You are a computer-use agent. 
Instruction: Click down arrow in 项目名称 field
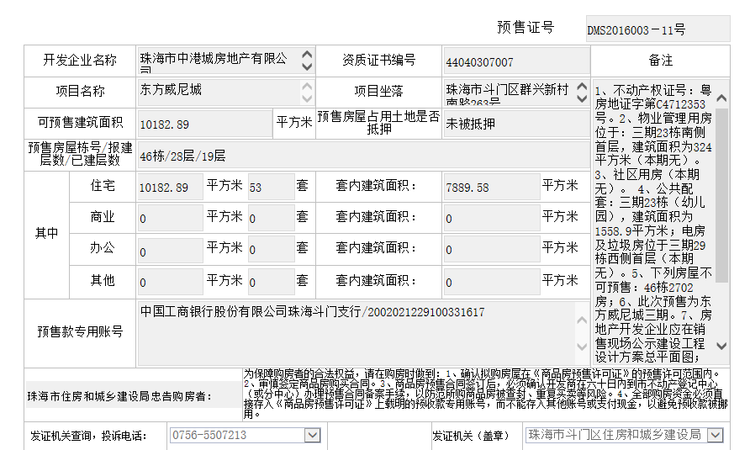pos(307,99)
